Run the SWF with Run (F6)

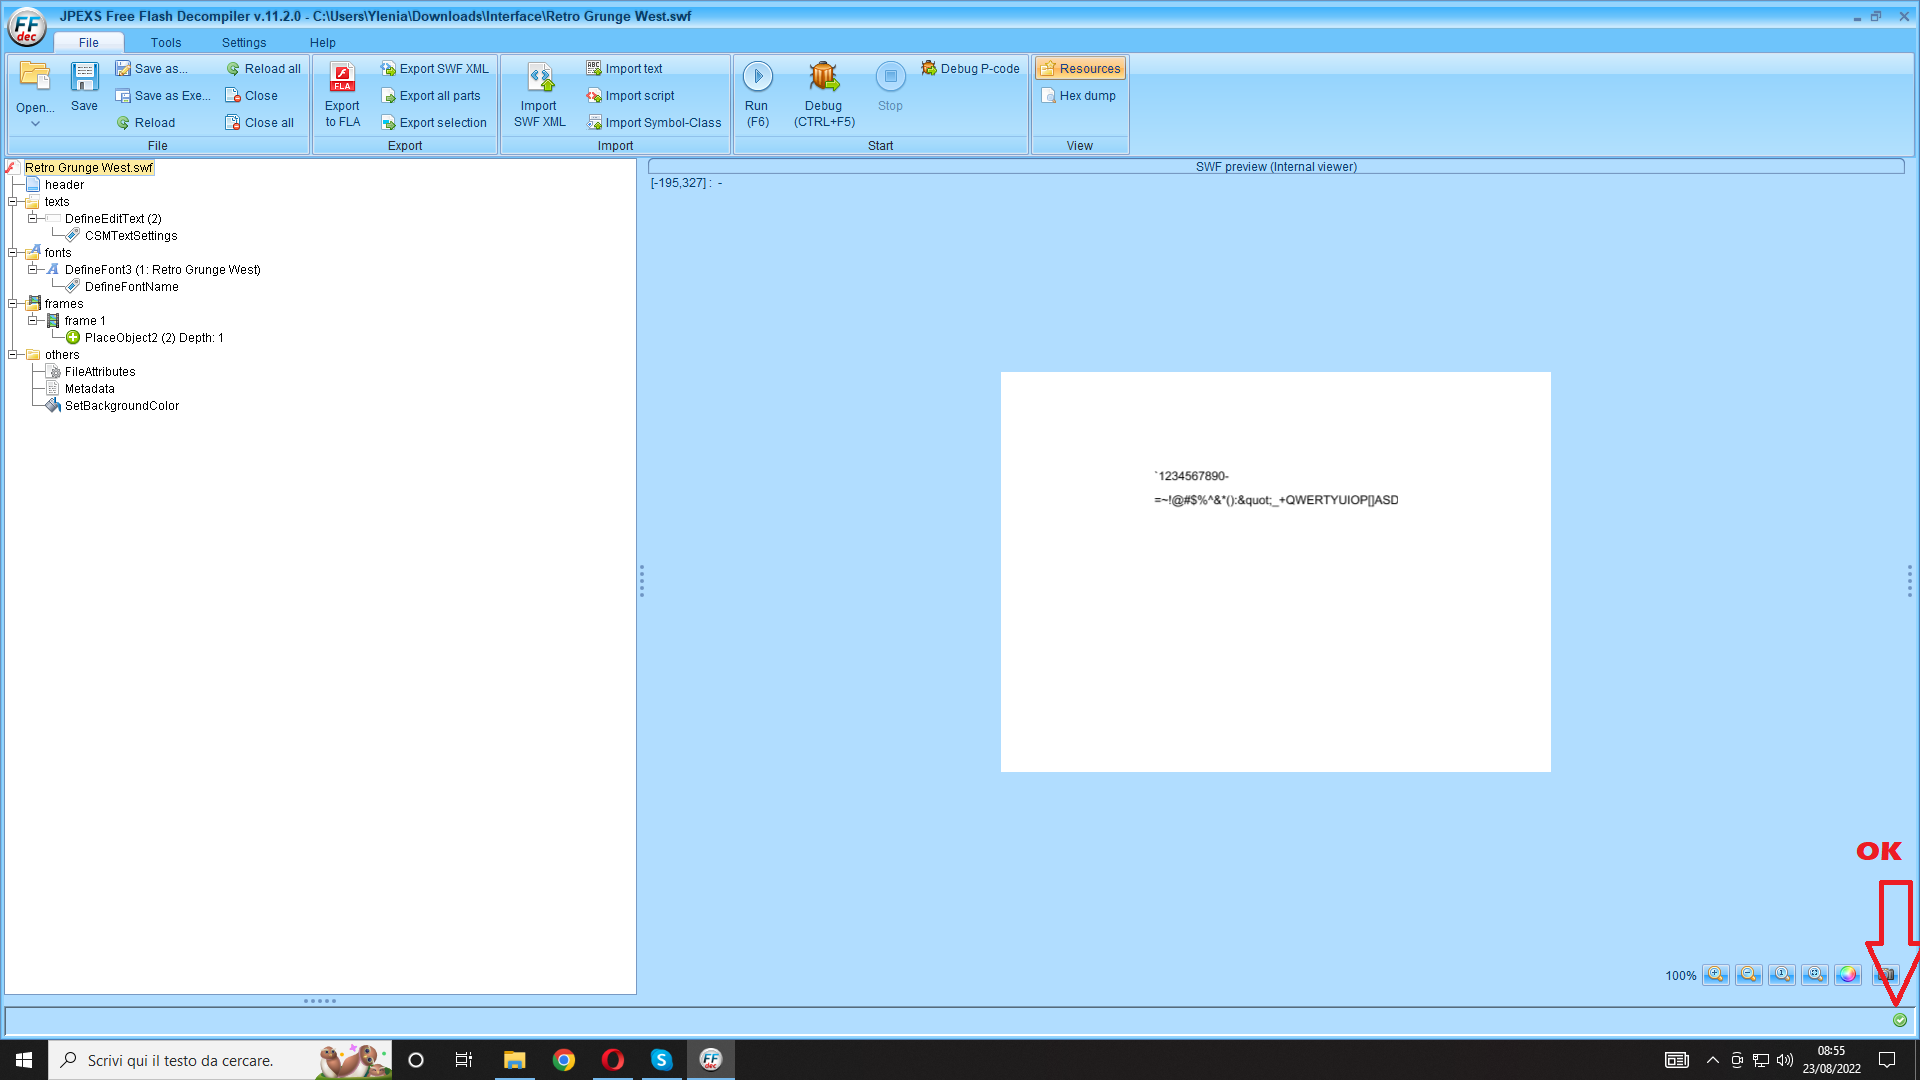(757, 95)
